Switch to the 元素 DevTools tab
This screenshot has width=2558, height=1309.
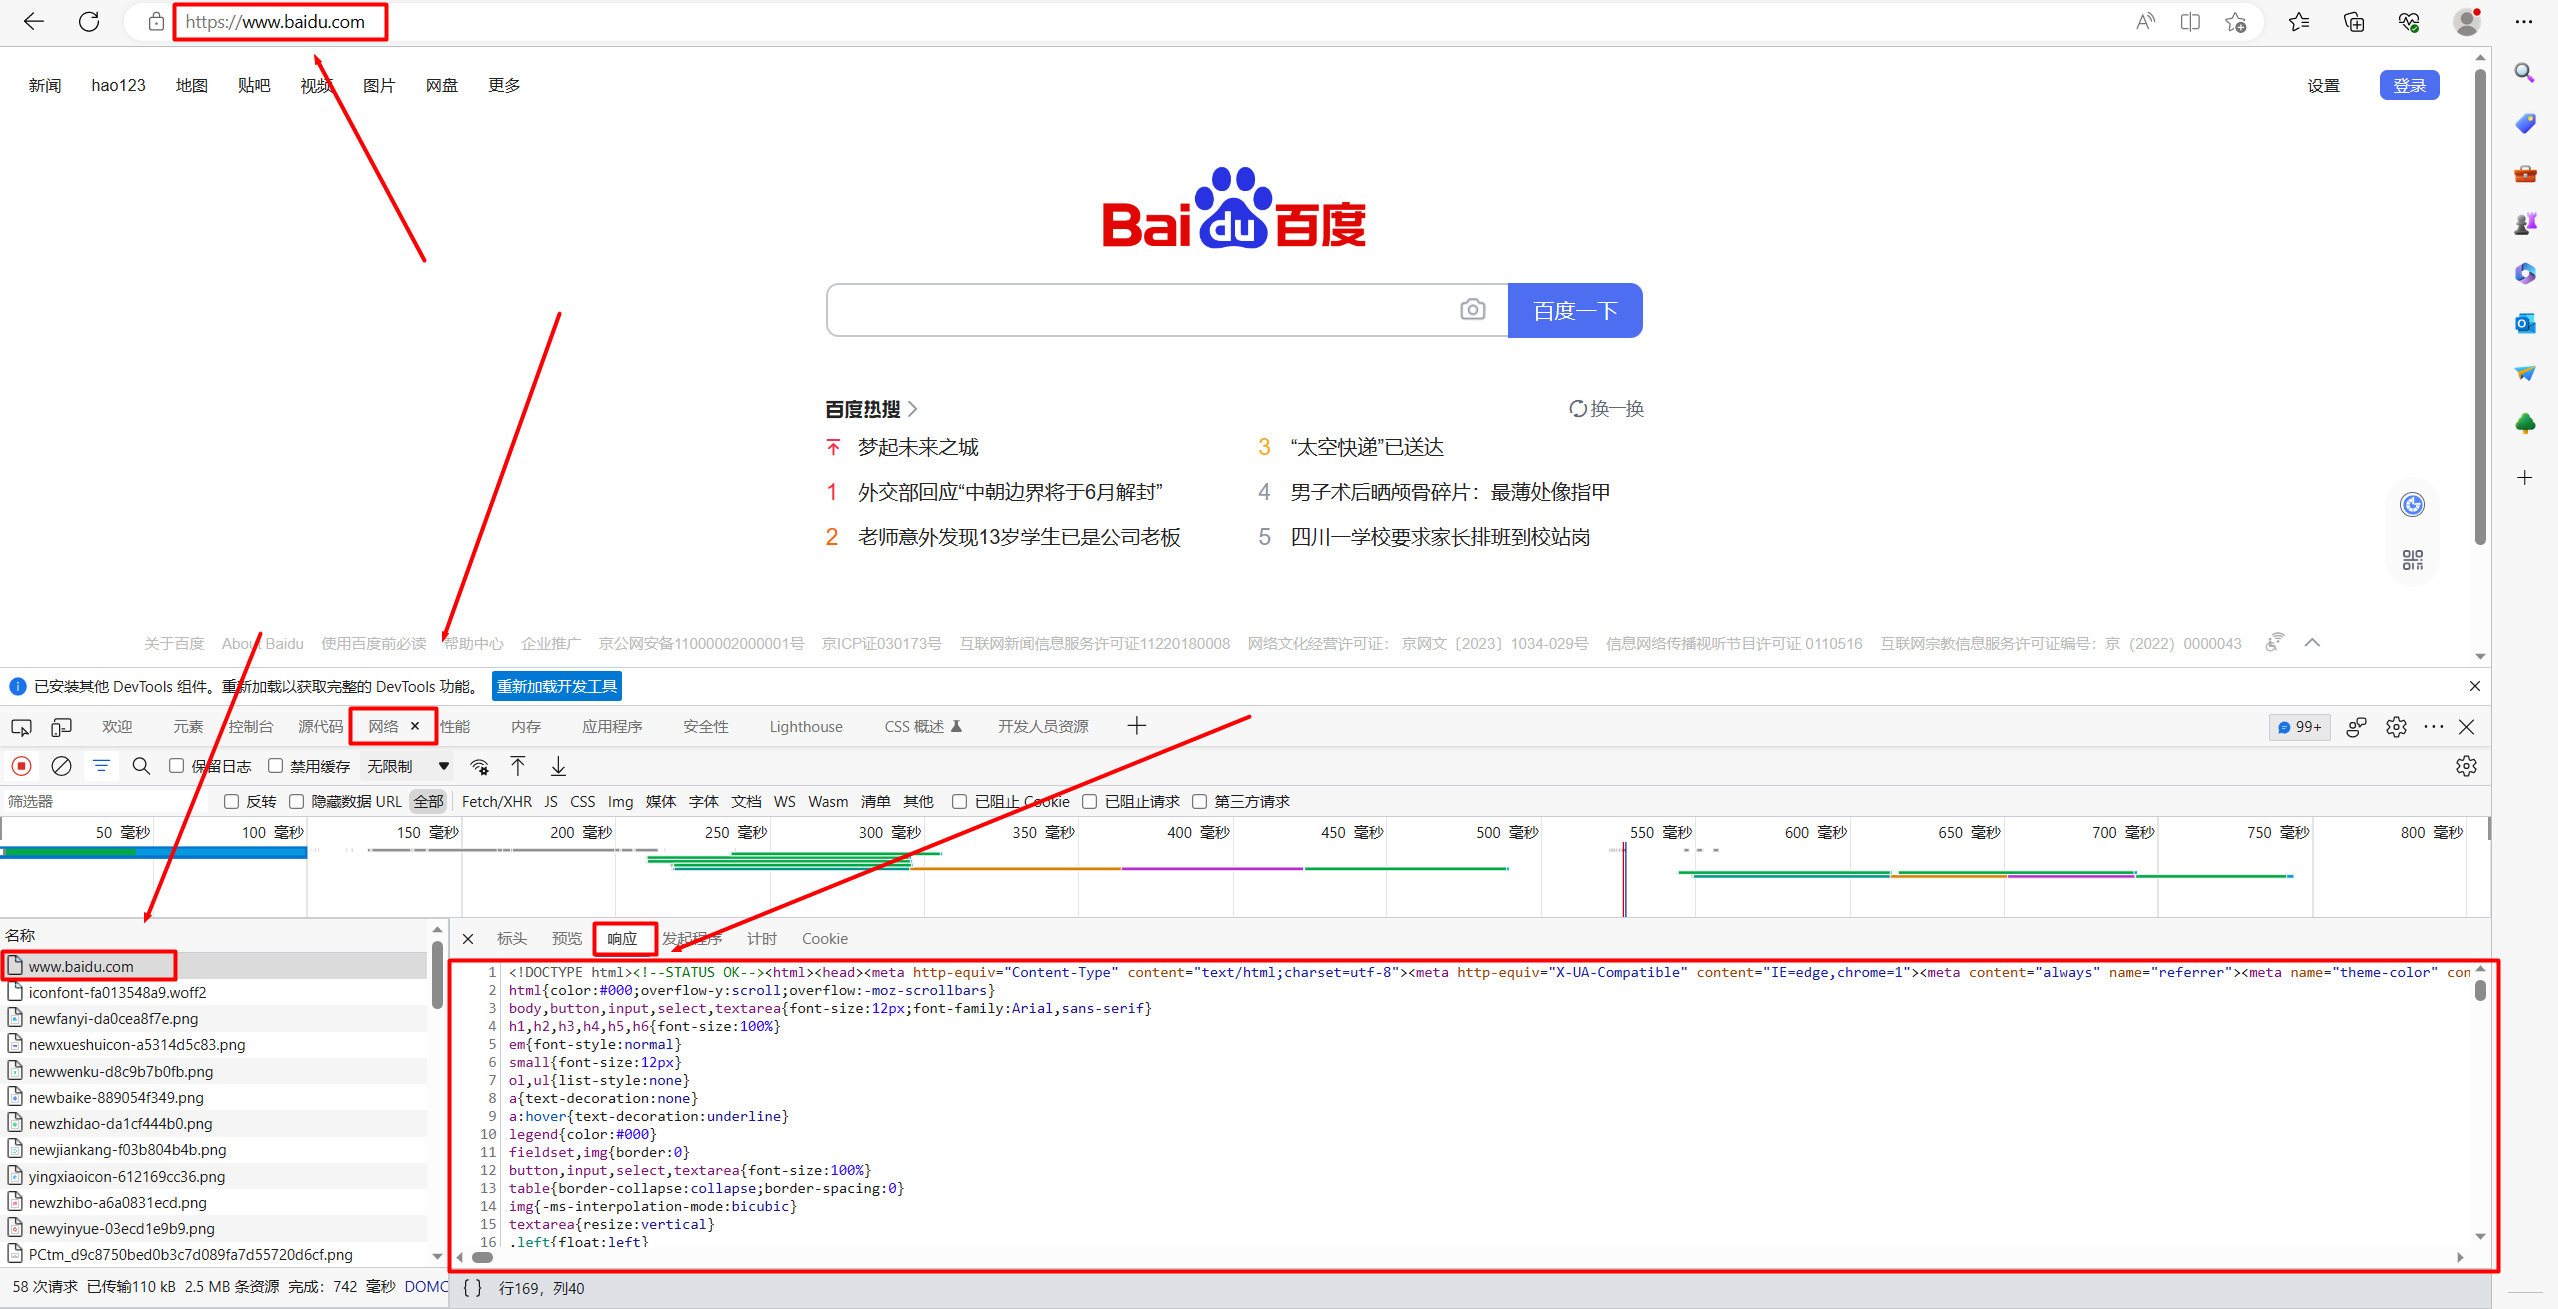tap(188, 727)
